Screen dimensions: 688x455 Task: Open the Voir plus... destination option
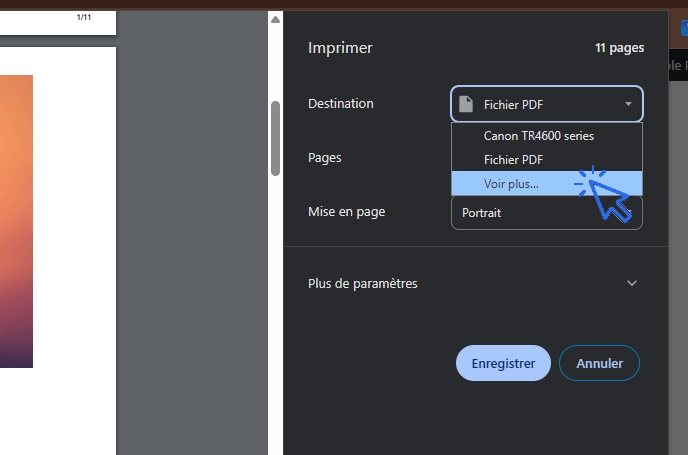click(510, 183)
